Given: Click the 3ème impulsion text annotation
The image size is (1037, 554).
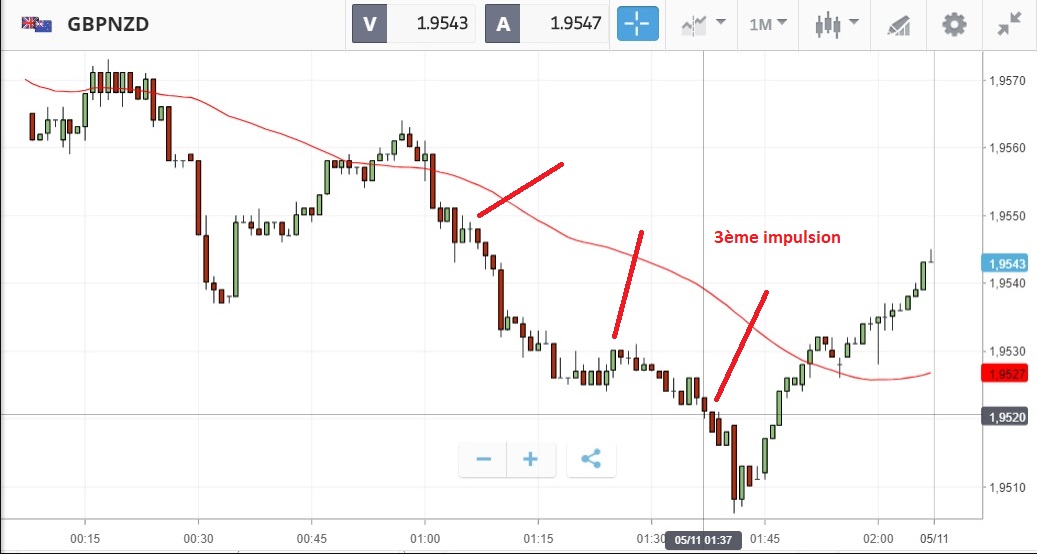Looking at the screenshot, I should (x=777, y=237).
